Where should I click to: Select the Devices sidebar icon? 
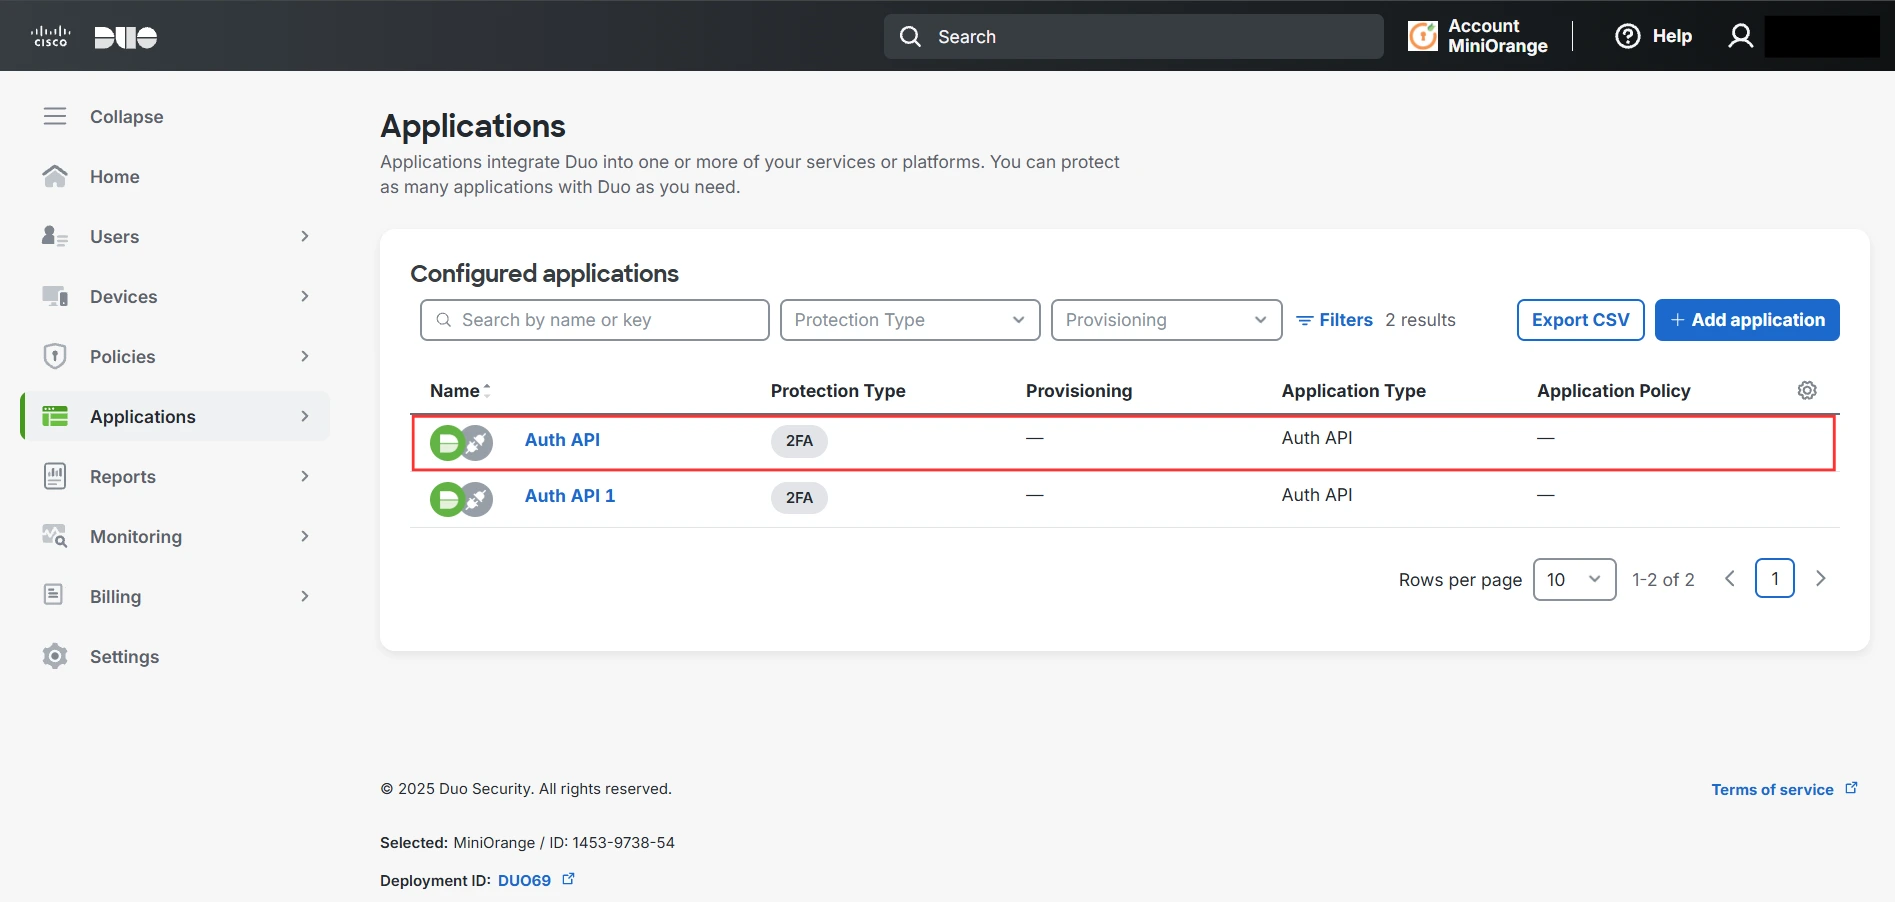point(55,296)
